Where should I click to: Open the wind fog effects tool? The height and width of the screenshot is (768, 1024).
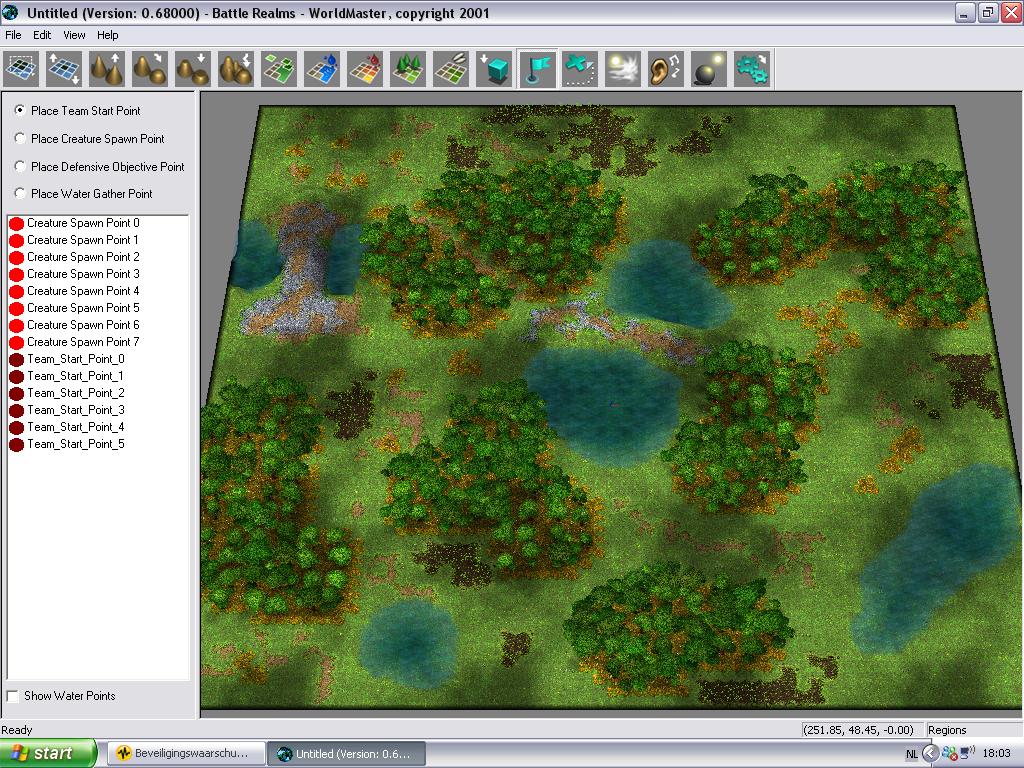pos(623,69)
